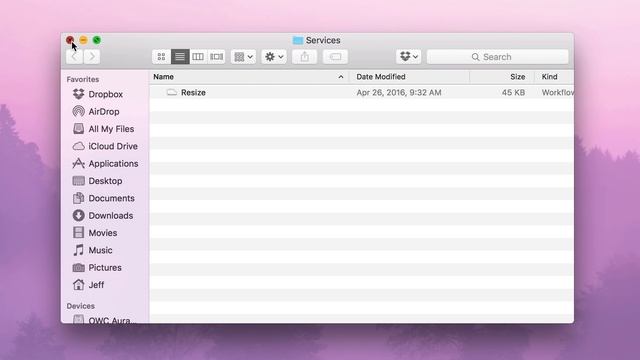The image size is (640, 360).
Task: Click the Applications sidebar icon
Action: pyautogui.click(x=78, y=163)
